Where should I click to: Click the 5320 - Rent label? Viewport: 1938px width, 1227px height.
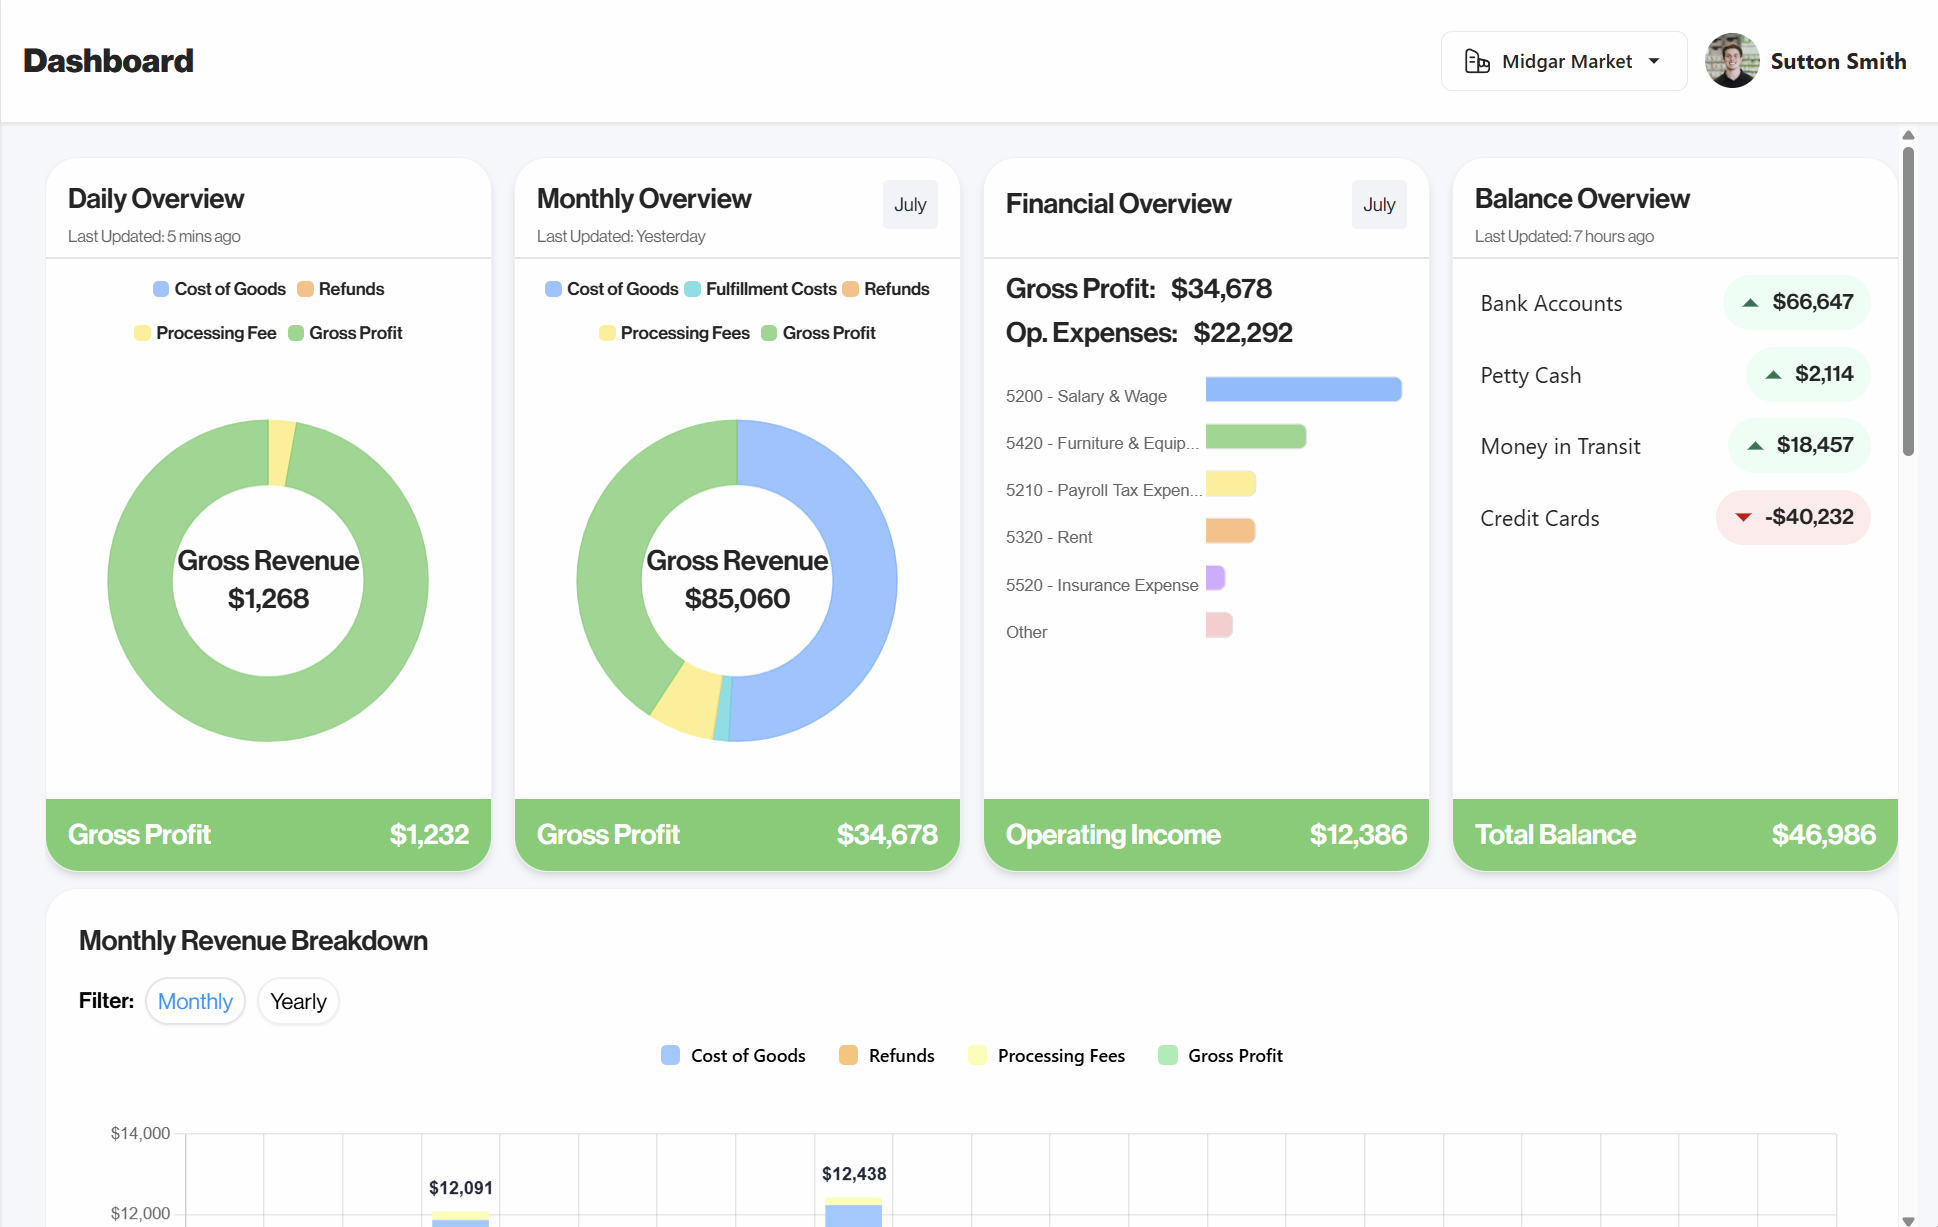(x=1049, y=537)
